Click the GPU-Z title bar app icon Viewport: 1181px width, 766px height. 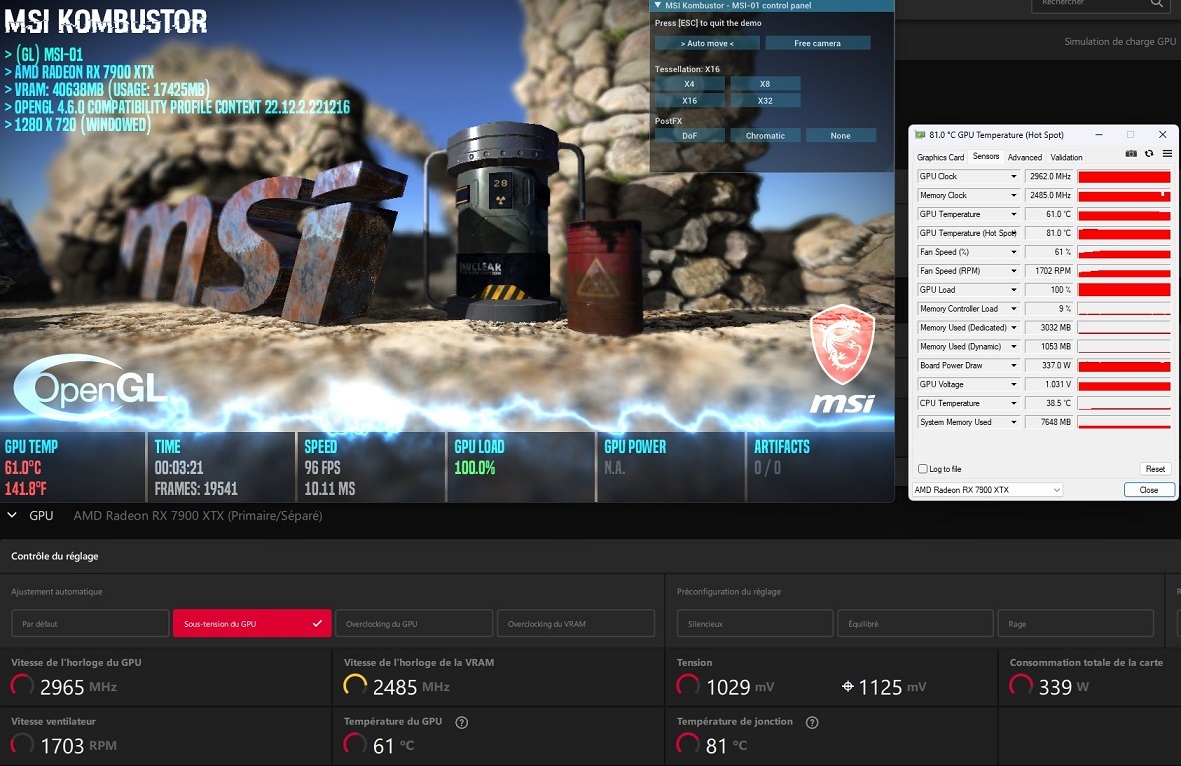[x=920, y=135]
